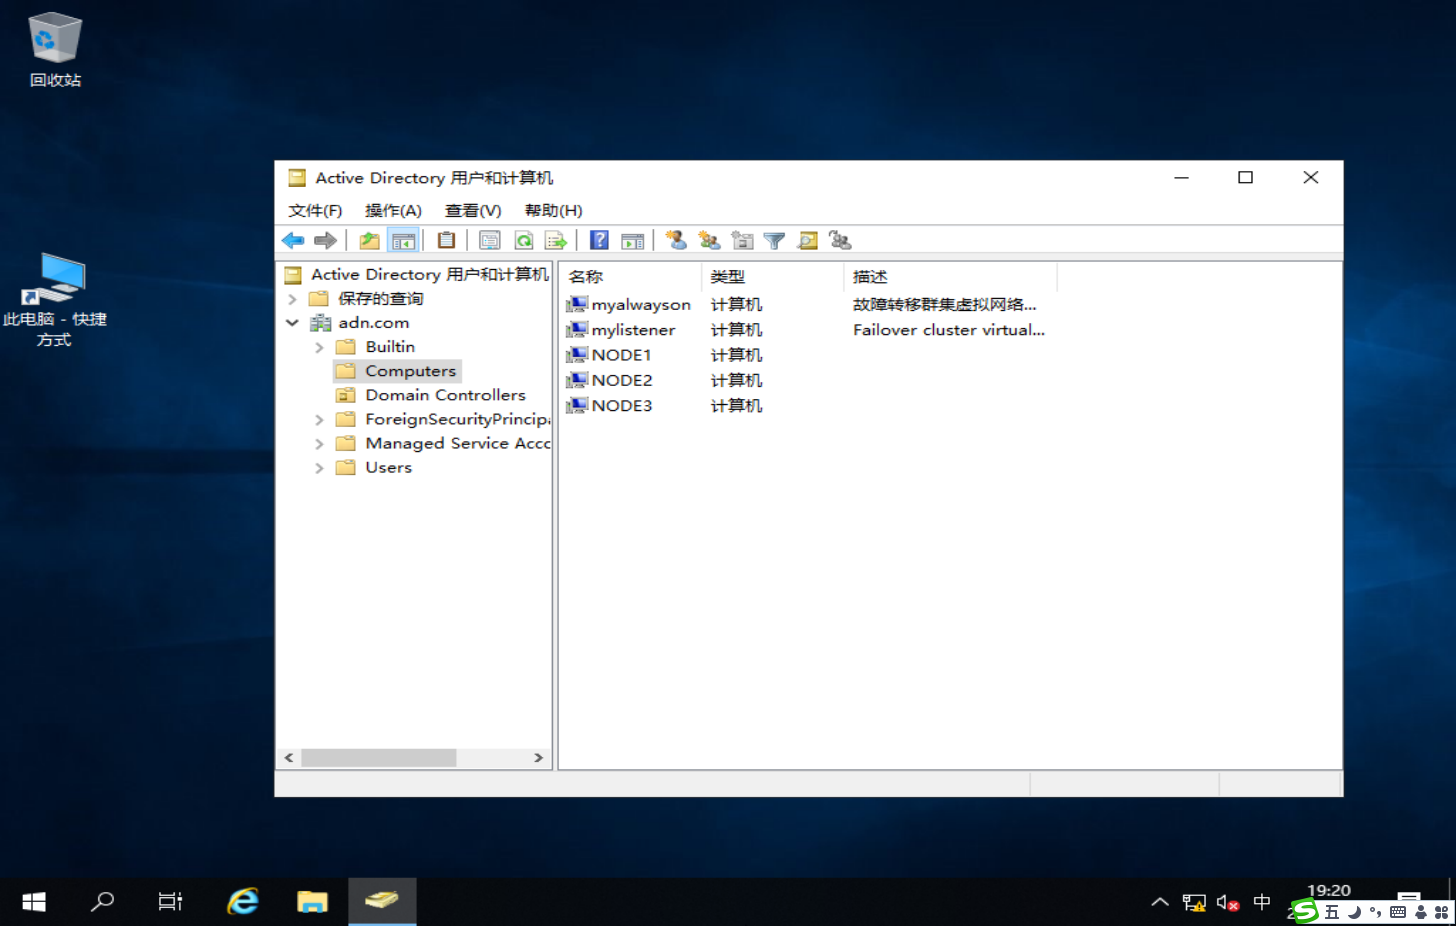Image resolution: width=1456 pixels, height=926 pixels.
Task: Create a new group with the toolbar icon
Action: 710,240
